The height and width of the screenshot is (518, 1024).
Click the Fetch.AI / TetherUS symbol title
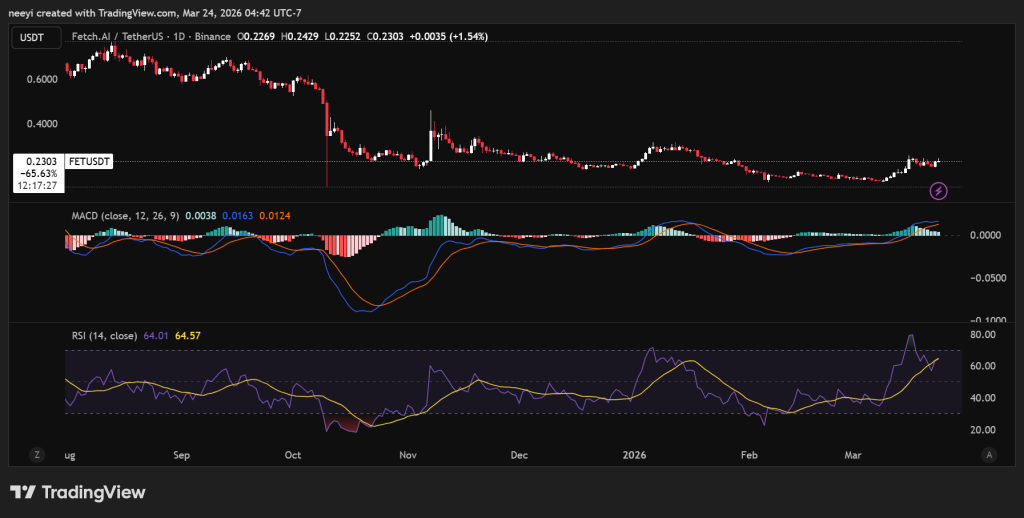[x=113, y=36]
